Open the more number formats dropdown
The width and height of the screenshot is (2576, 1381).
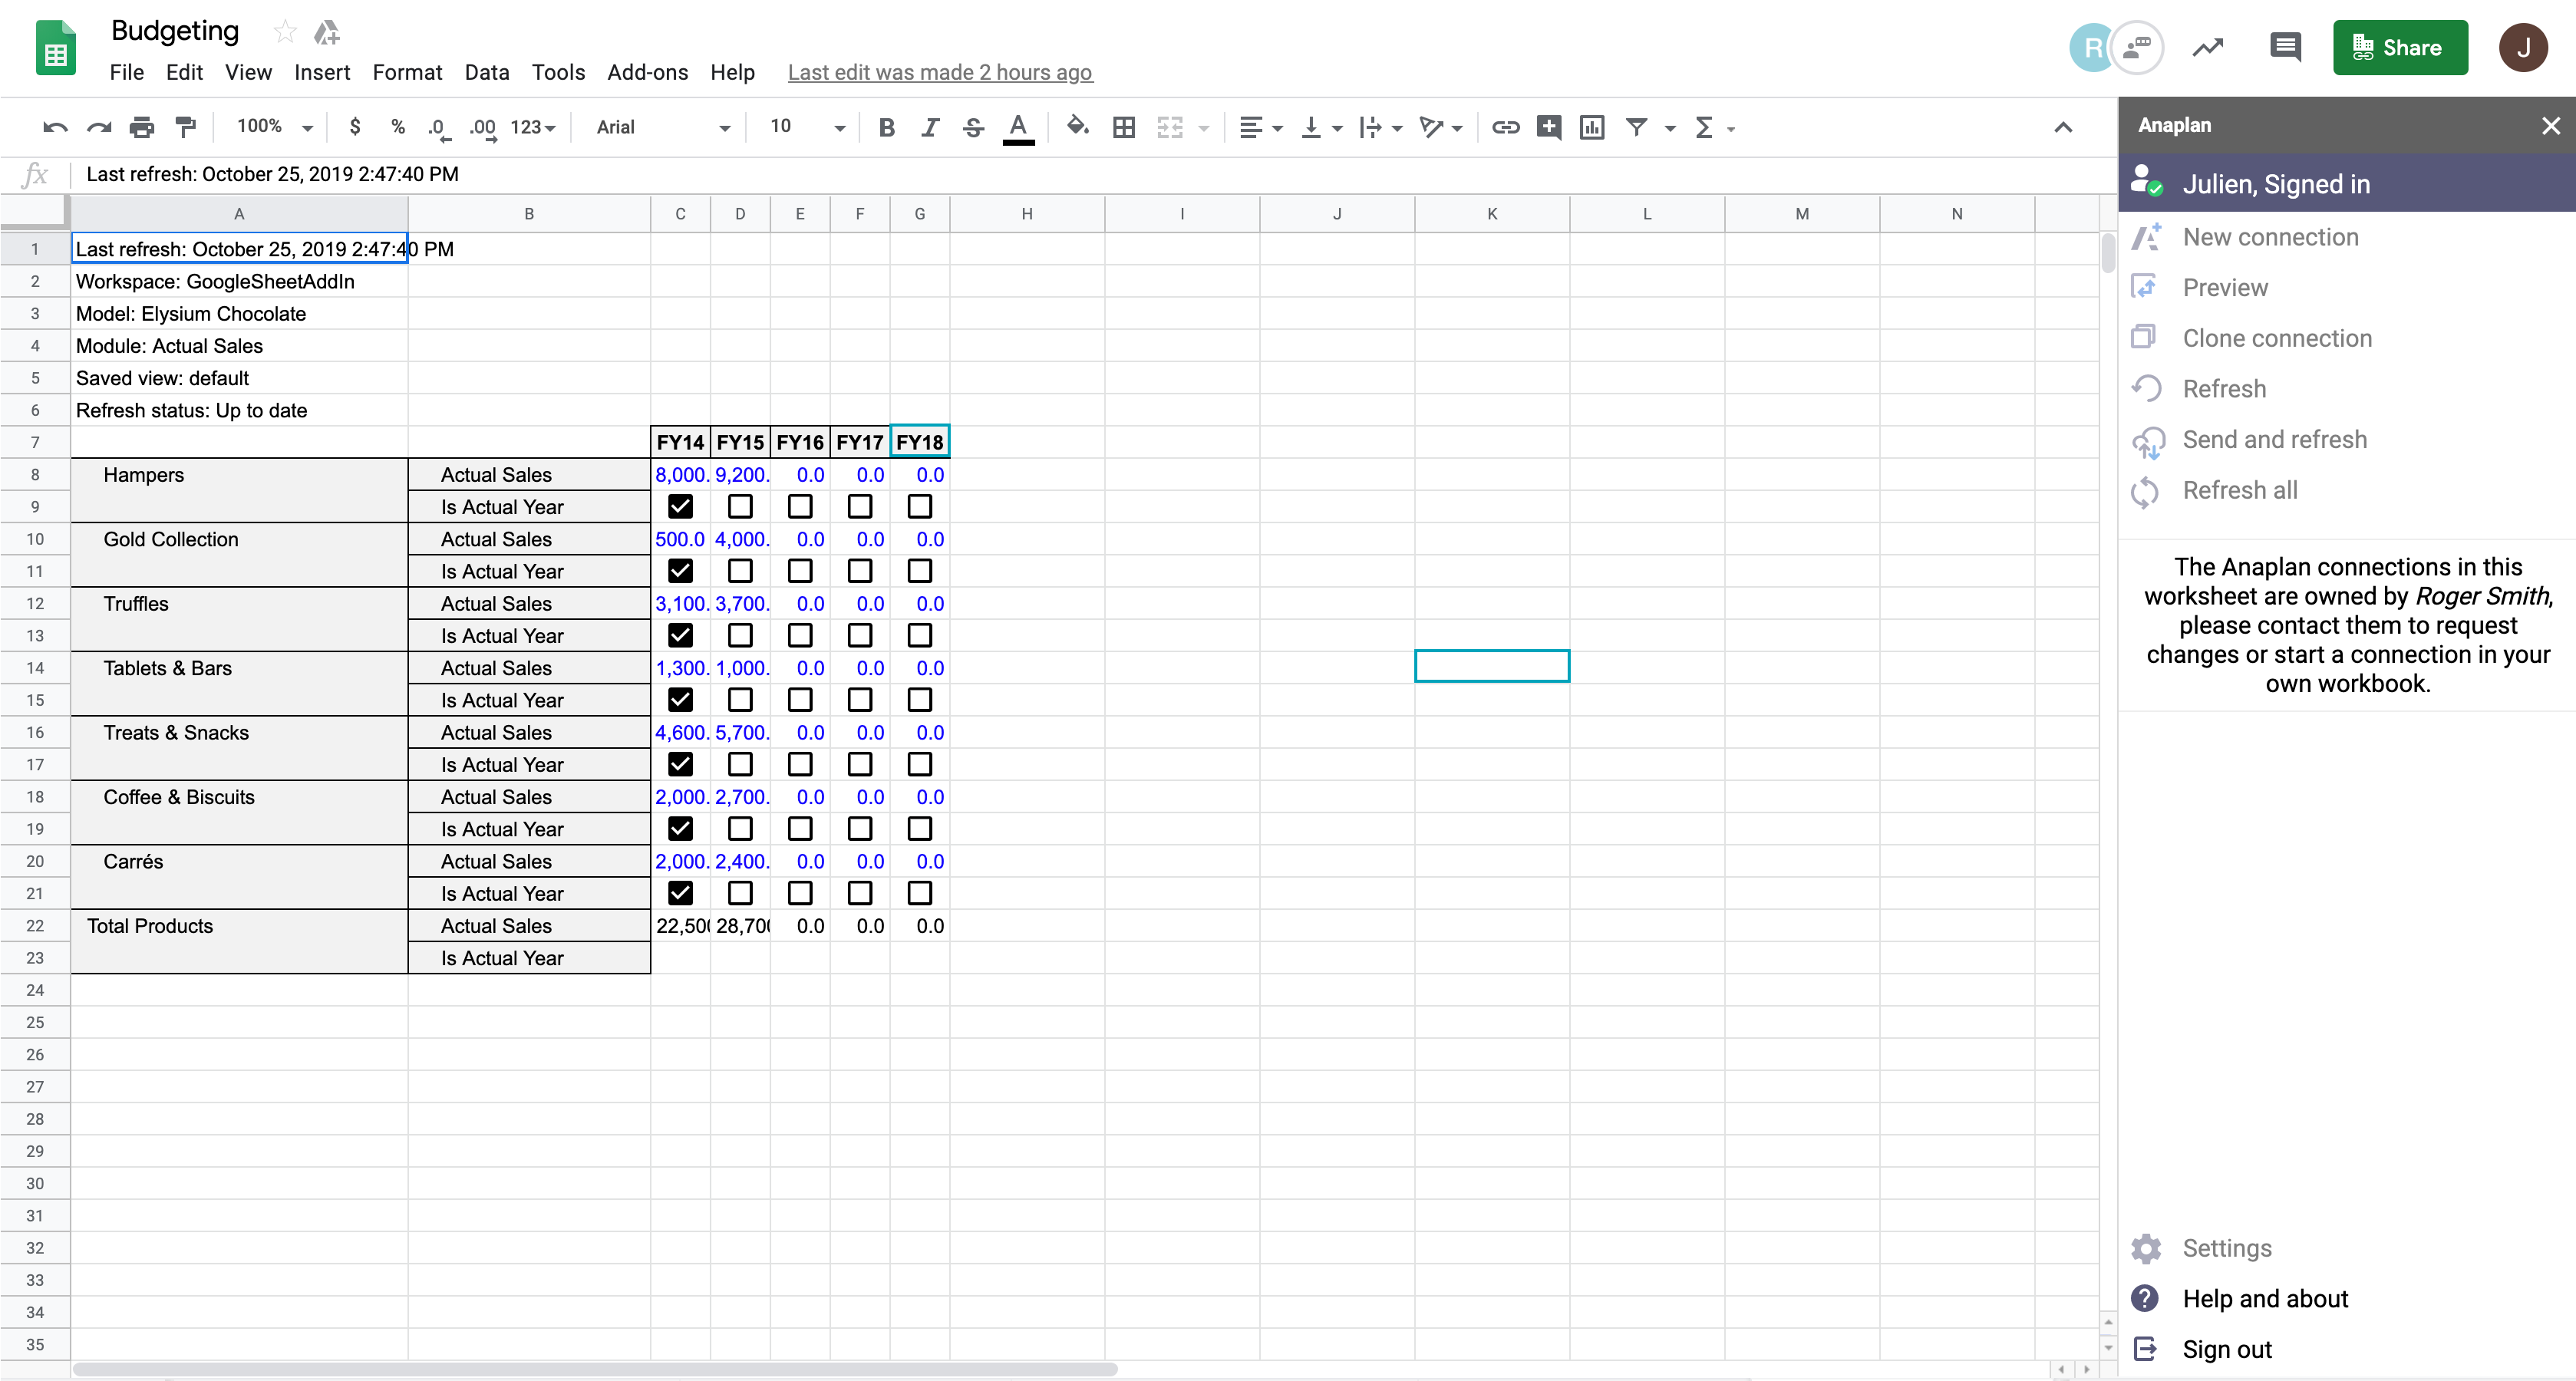tap(533, 127)
